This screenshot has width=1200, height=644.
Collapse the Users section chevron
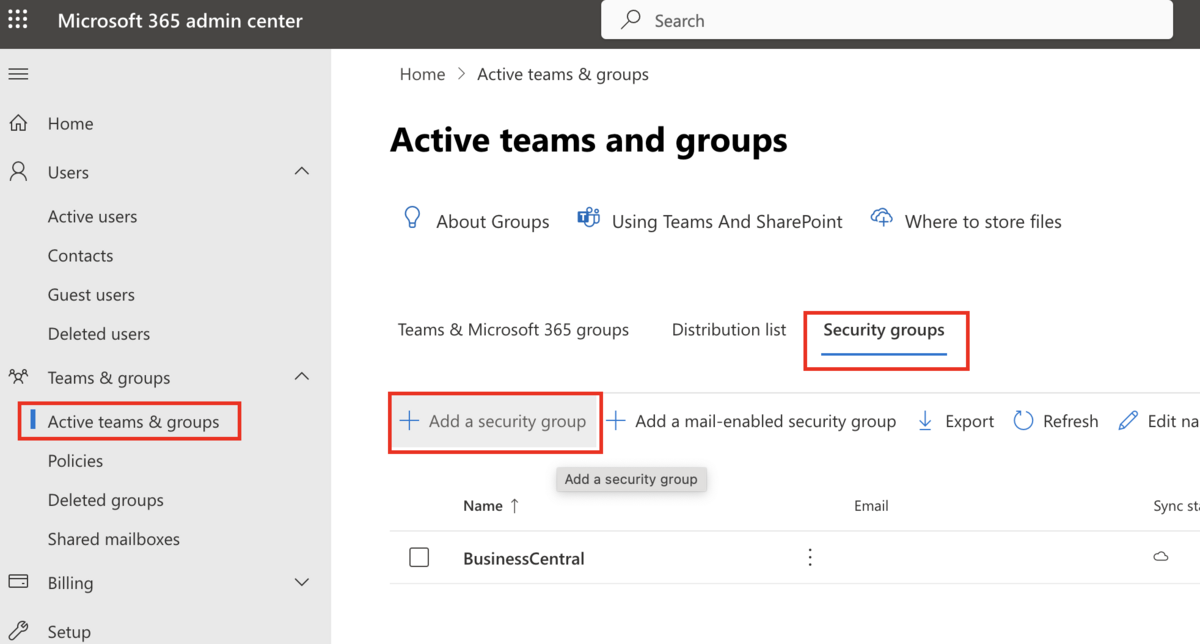[x=302, y=172]
